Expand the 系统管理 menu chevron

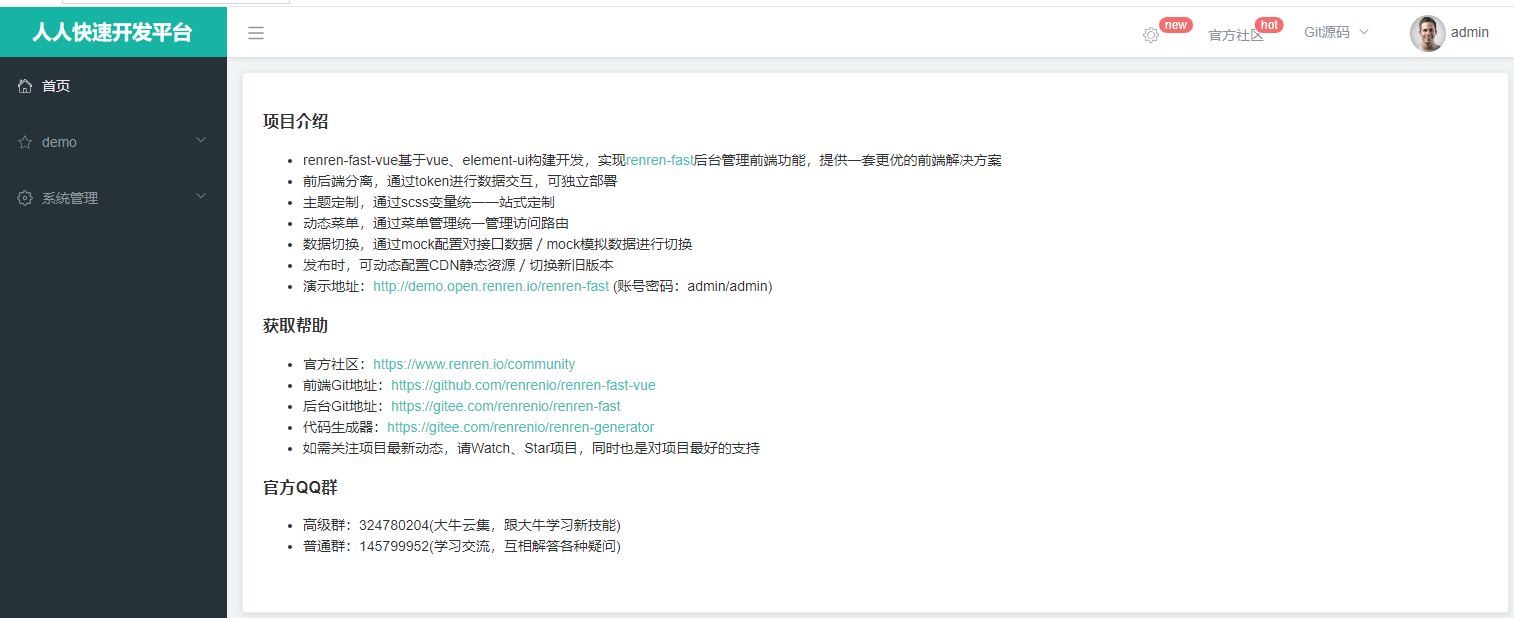click(x=201, y=197)
